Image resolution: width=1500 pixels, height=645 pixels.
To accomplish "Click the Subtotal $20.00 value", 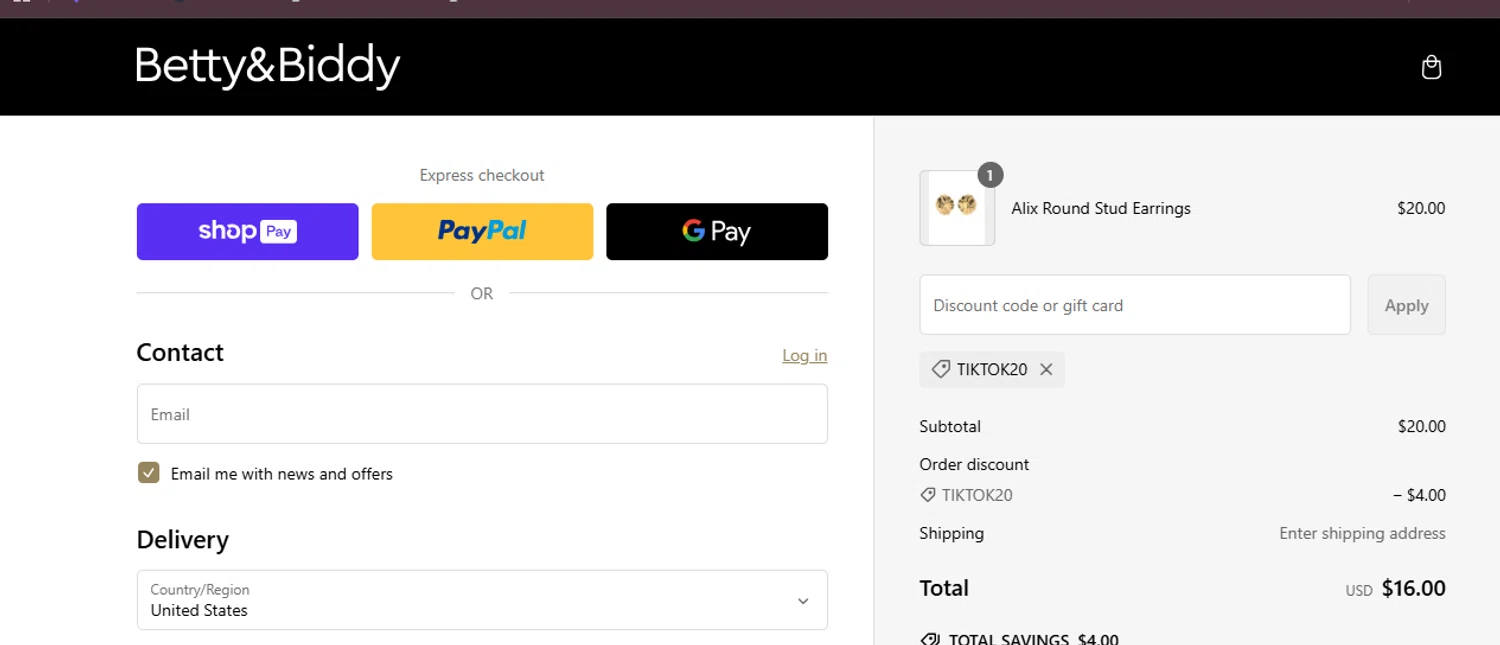I will [x=1422, y=426].
